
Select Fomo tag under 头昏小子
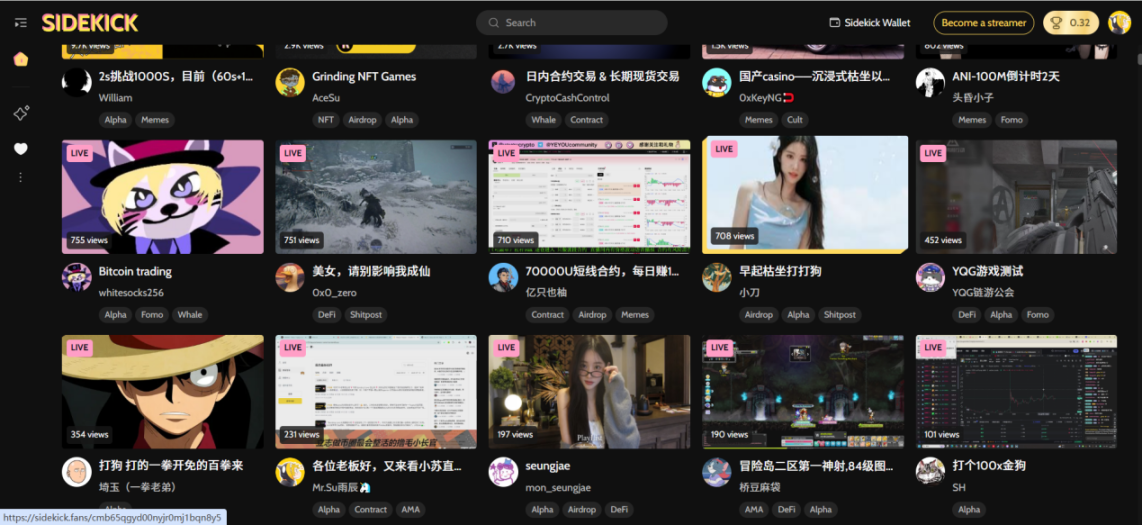[x=1012, y=120]
